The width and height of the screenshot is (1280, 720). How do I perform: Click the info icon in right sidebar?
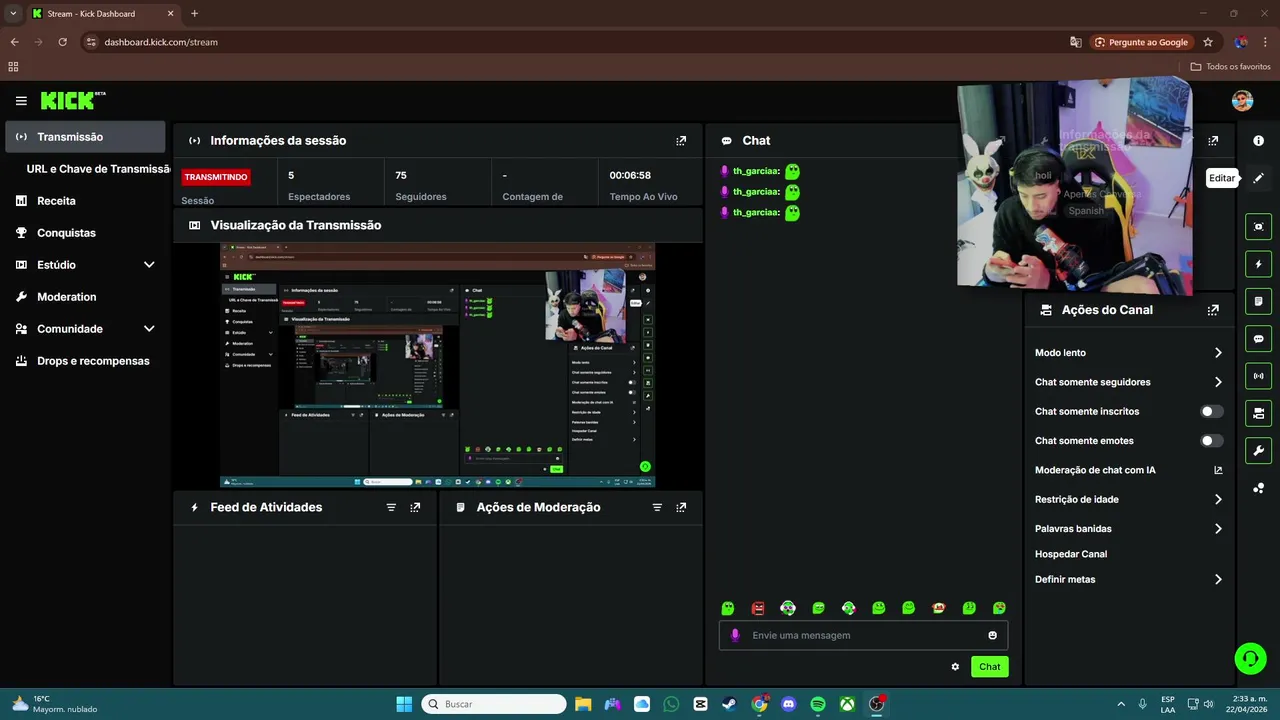[x=1258, y=141]
